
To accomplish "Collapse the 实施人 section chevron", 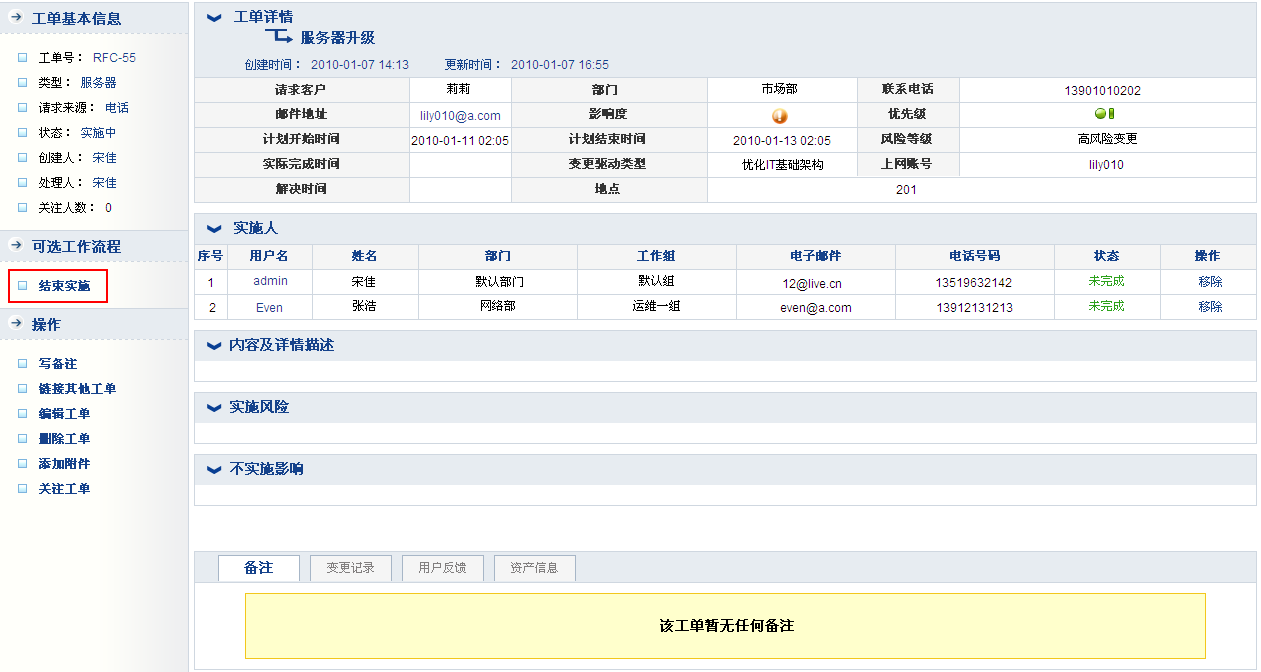I will 214,229.
